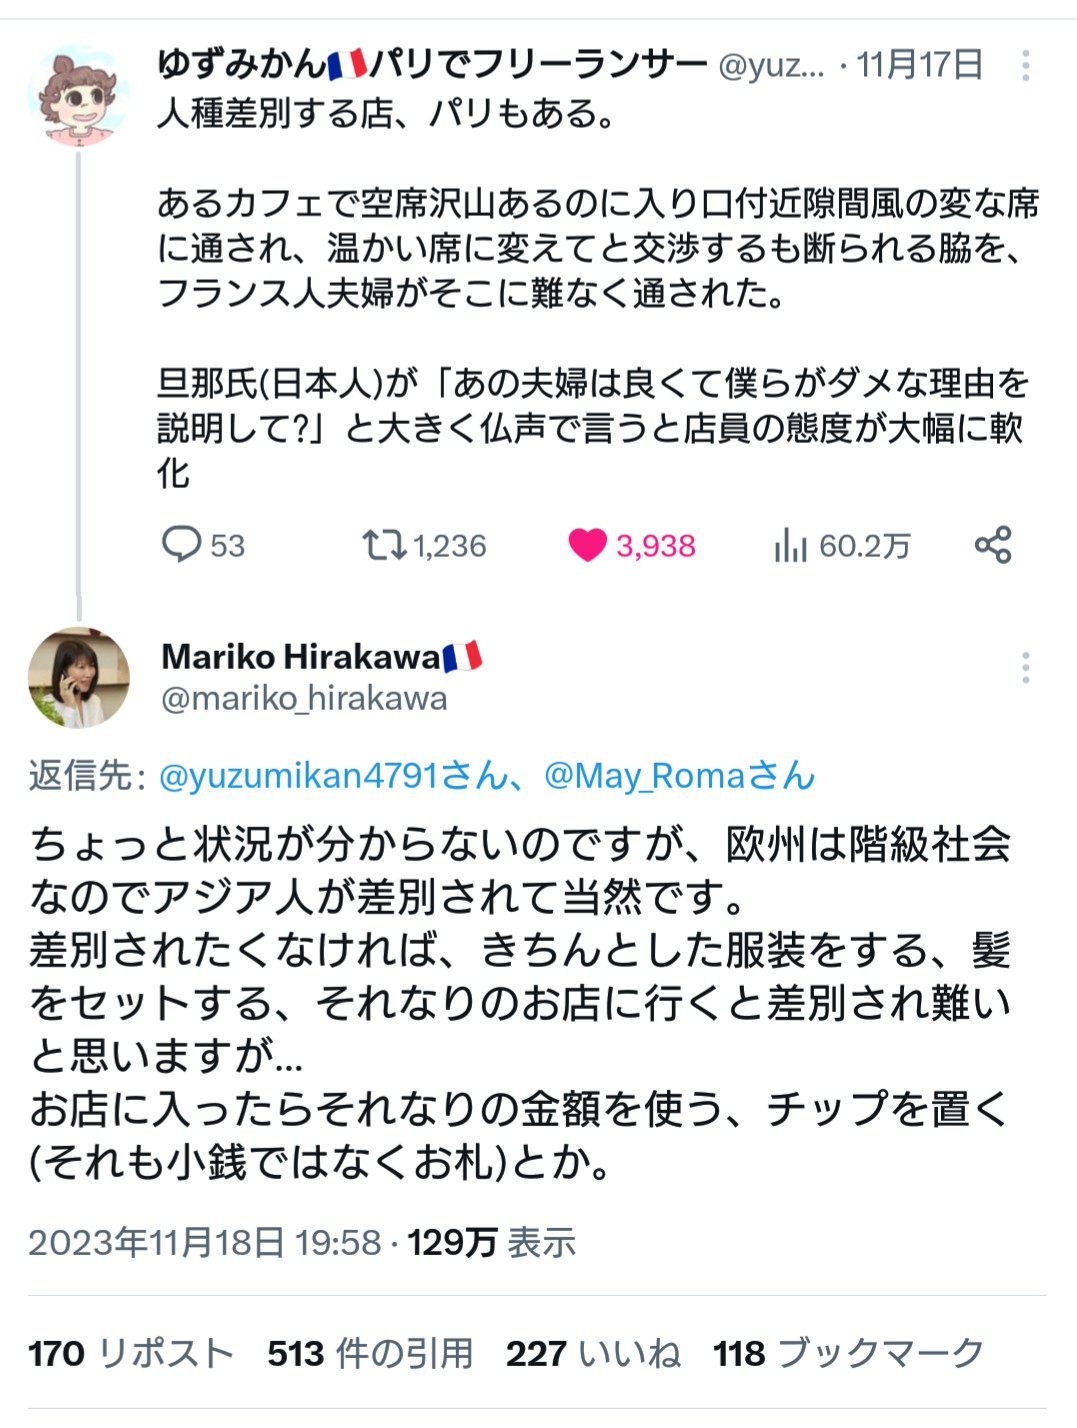Open Mariko Hirakawa profile photo
The height and width of the screenshot is (1428, 1077).
pyautogui.click(x=78, y=677)
